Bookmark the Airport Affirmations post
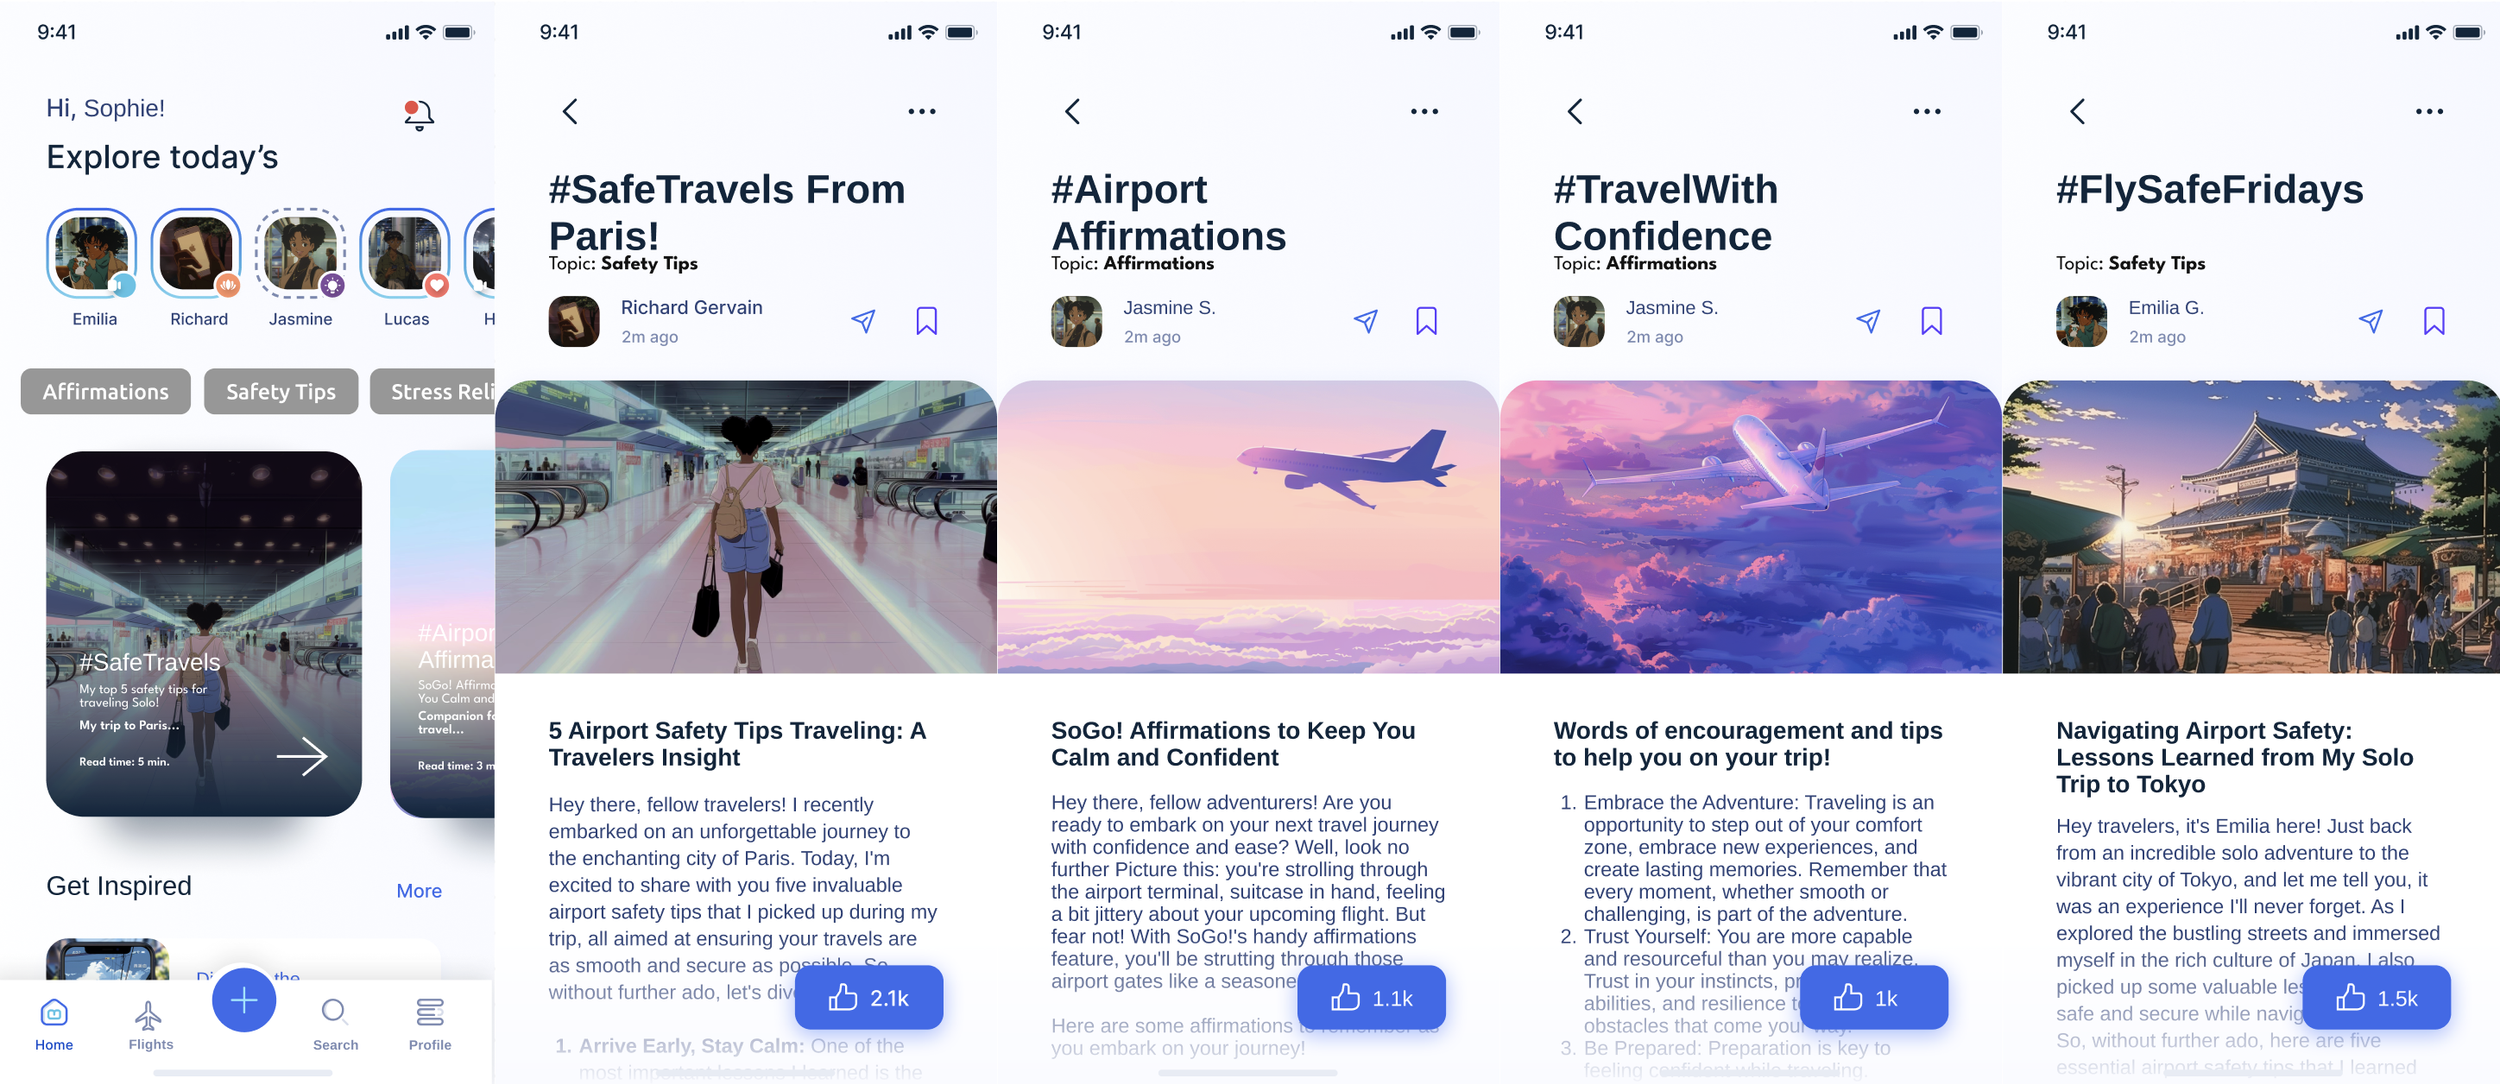The height and width of the screenshot is (1084, 2500). click(x=1427, y=321)
